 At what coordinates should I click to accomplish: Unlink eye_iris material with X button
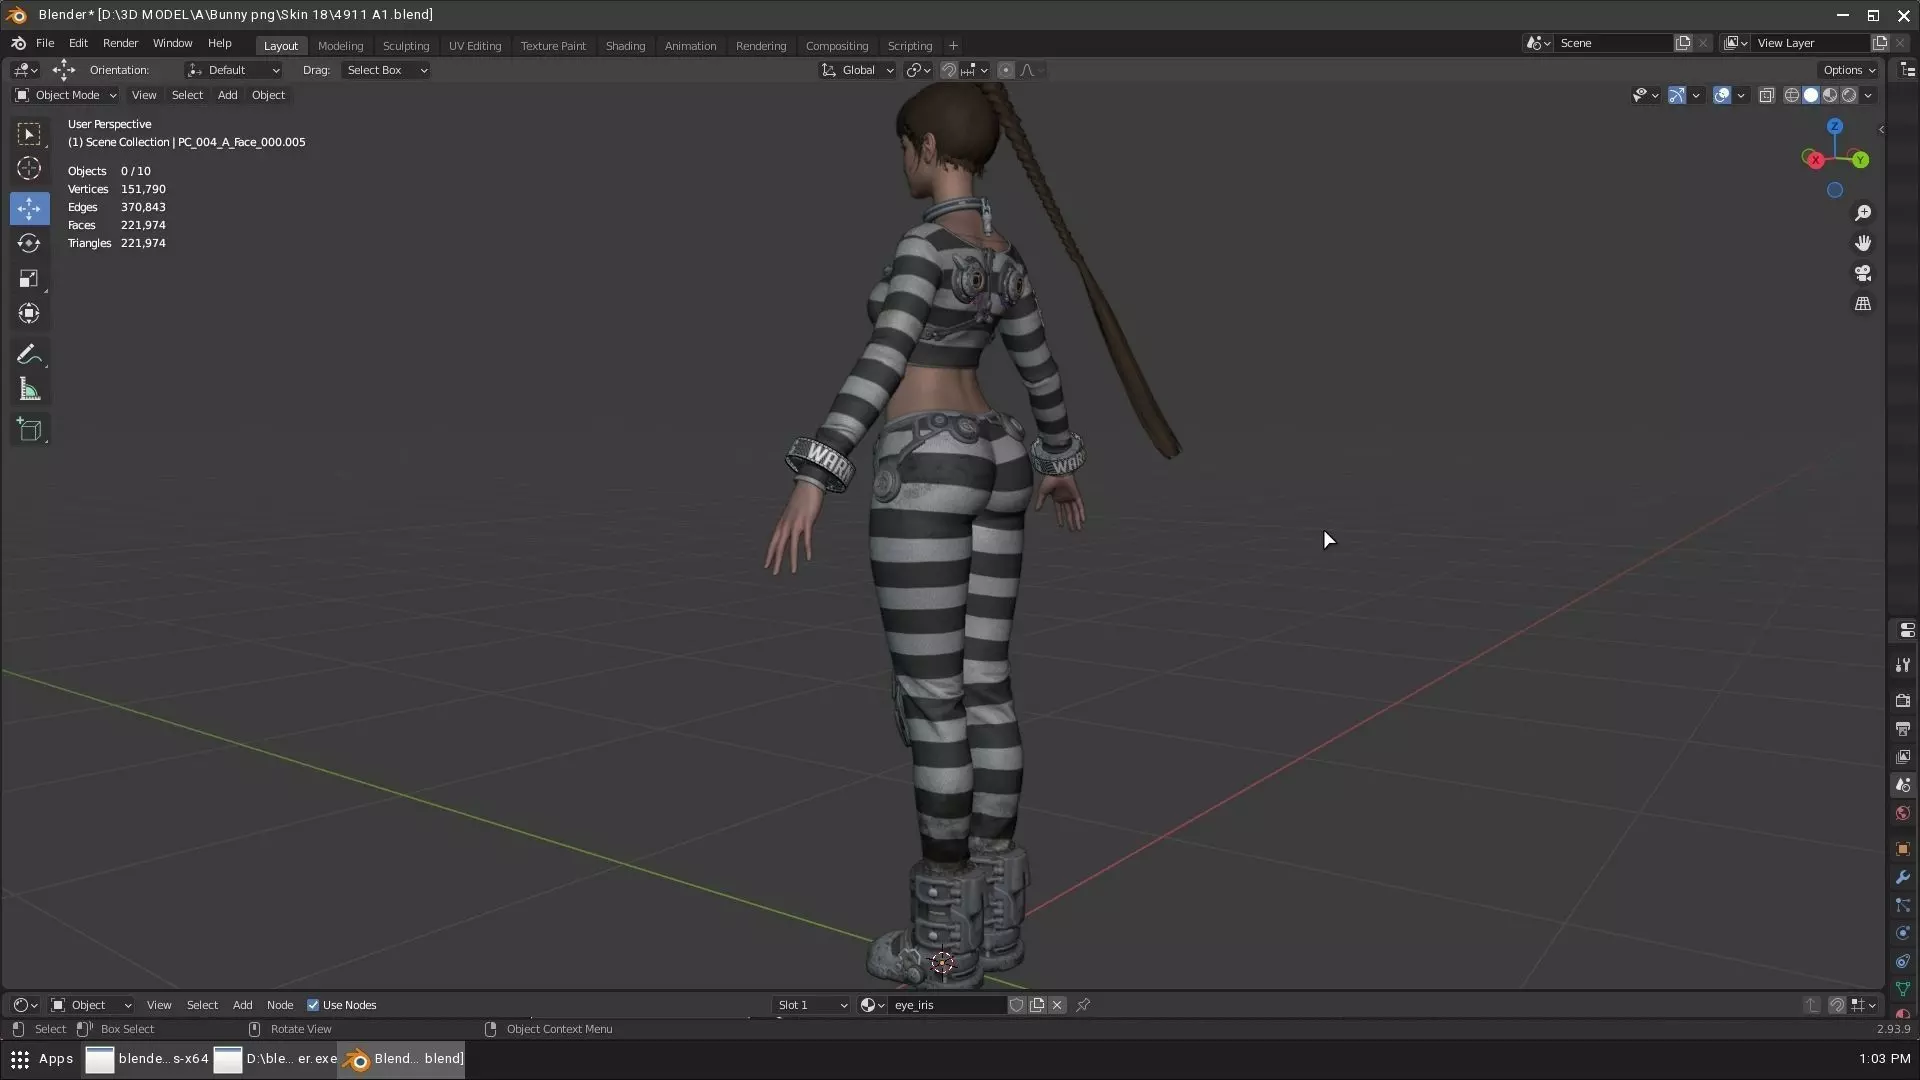(x=1057, y=1005)
